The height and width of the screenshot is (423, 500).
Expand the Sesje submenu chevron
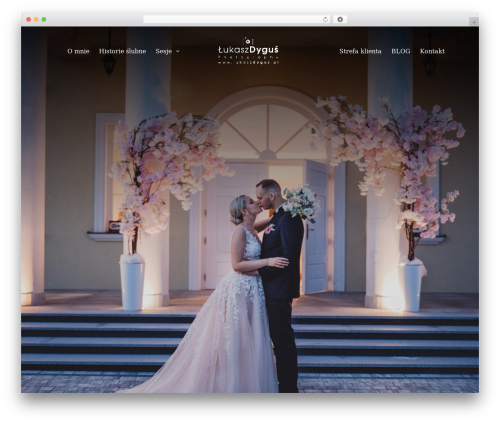[x=178, y=51]
